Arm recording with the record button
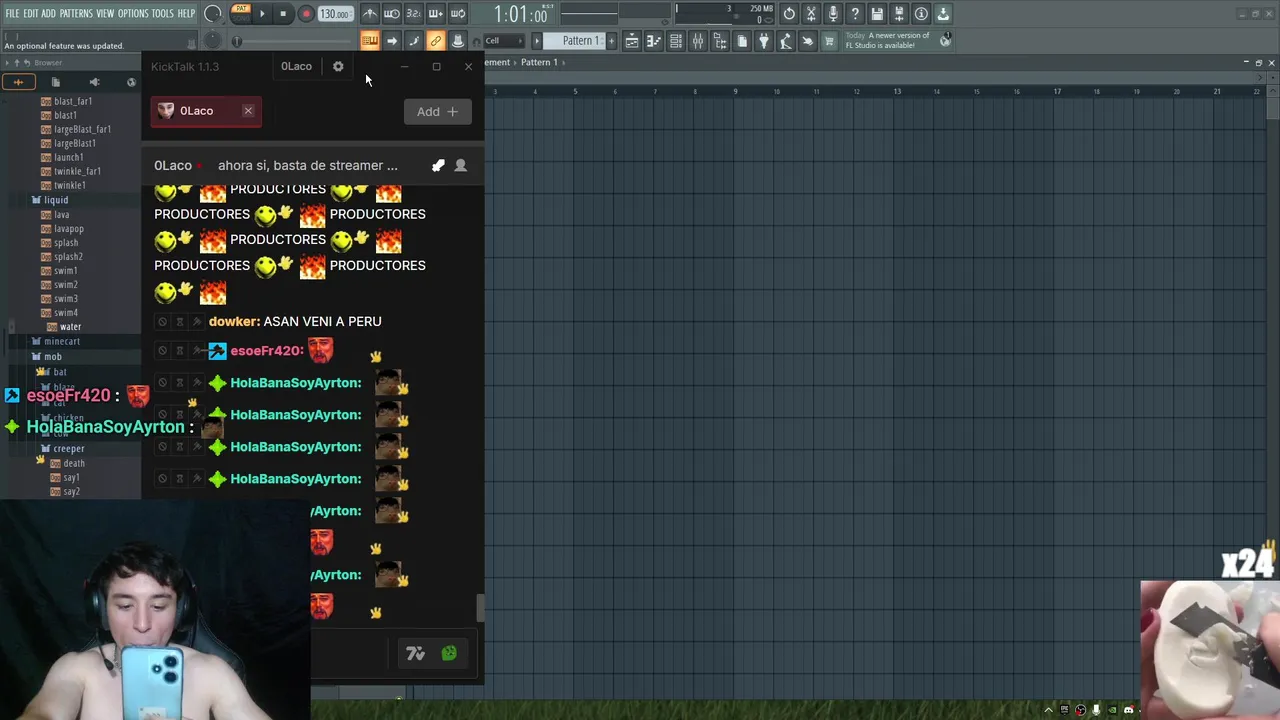The height and width of the screenshot is (720, 1280). point(306,14)
